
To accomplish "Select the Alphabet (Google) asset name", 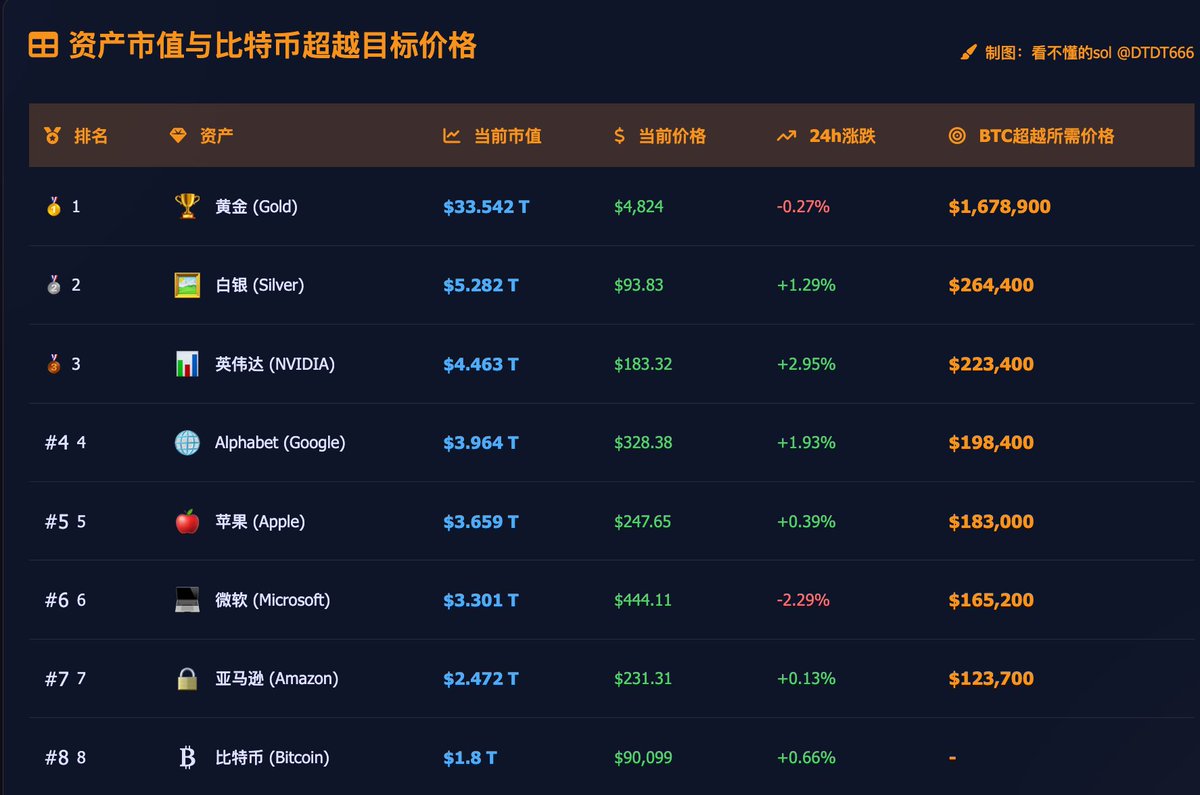I will click(280, 443).
